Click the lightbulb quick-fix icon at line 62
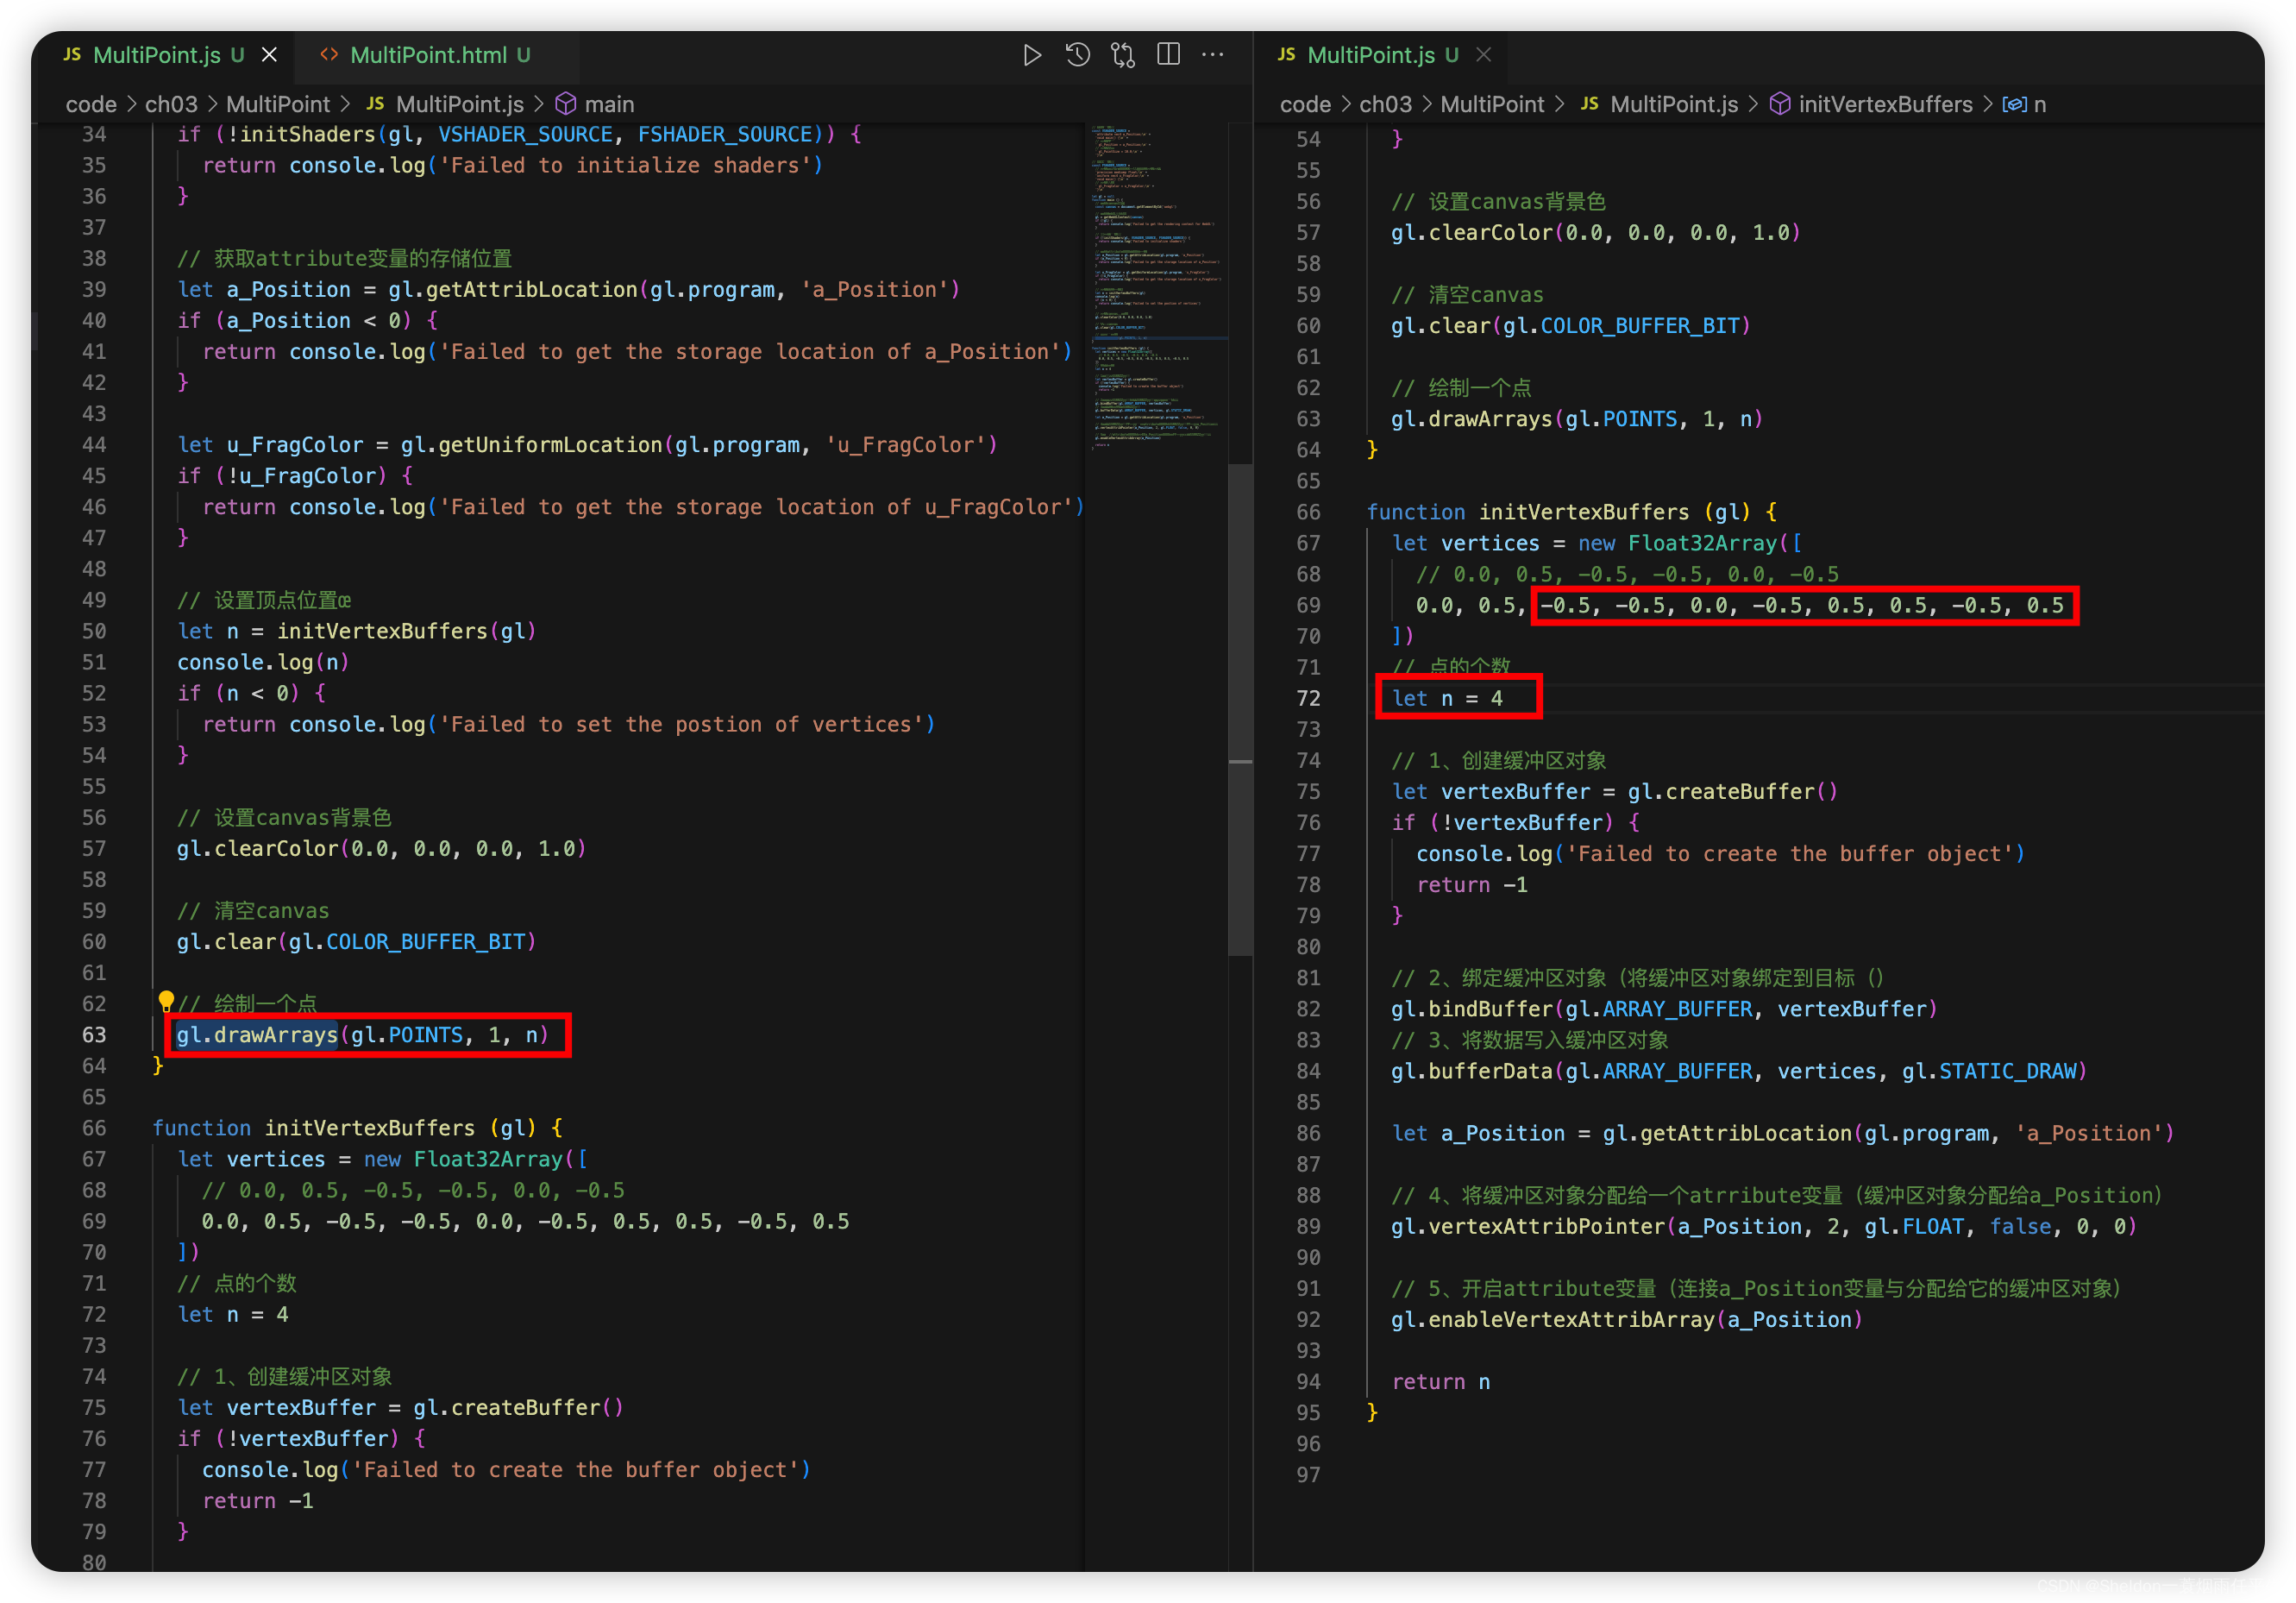Viewport: 2296px width, 1603px height. click(166, 1000)
